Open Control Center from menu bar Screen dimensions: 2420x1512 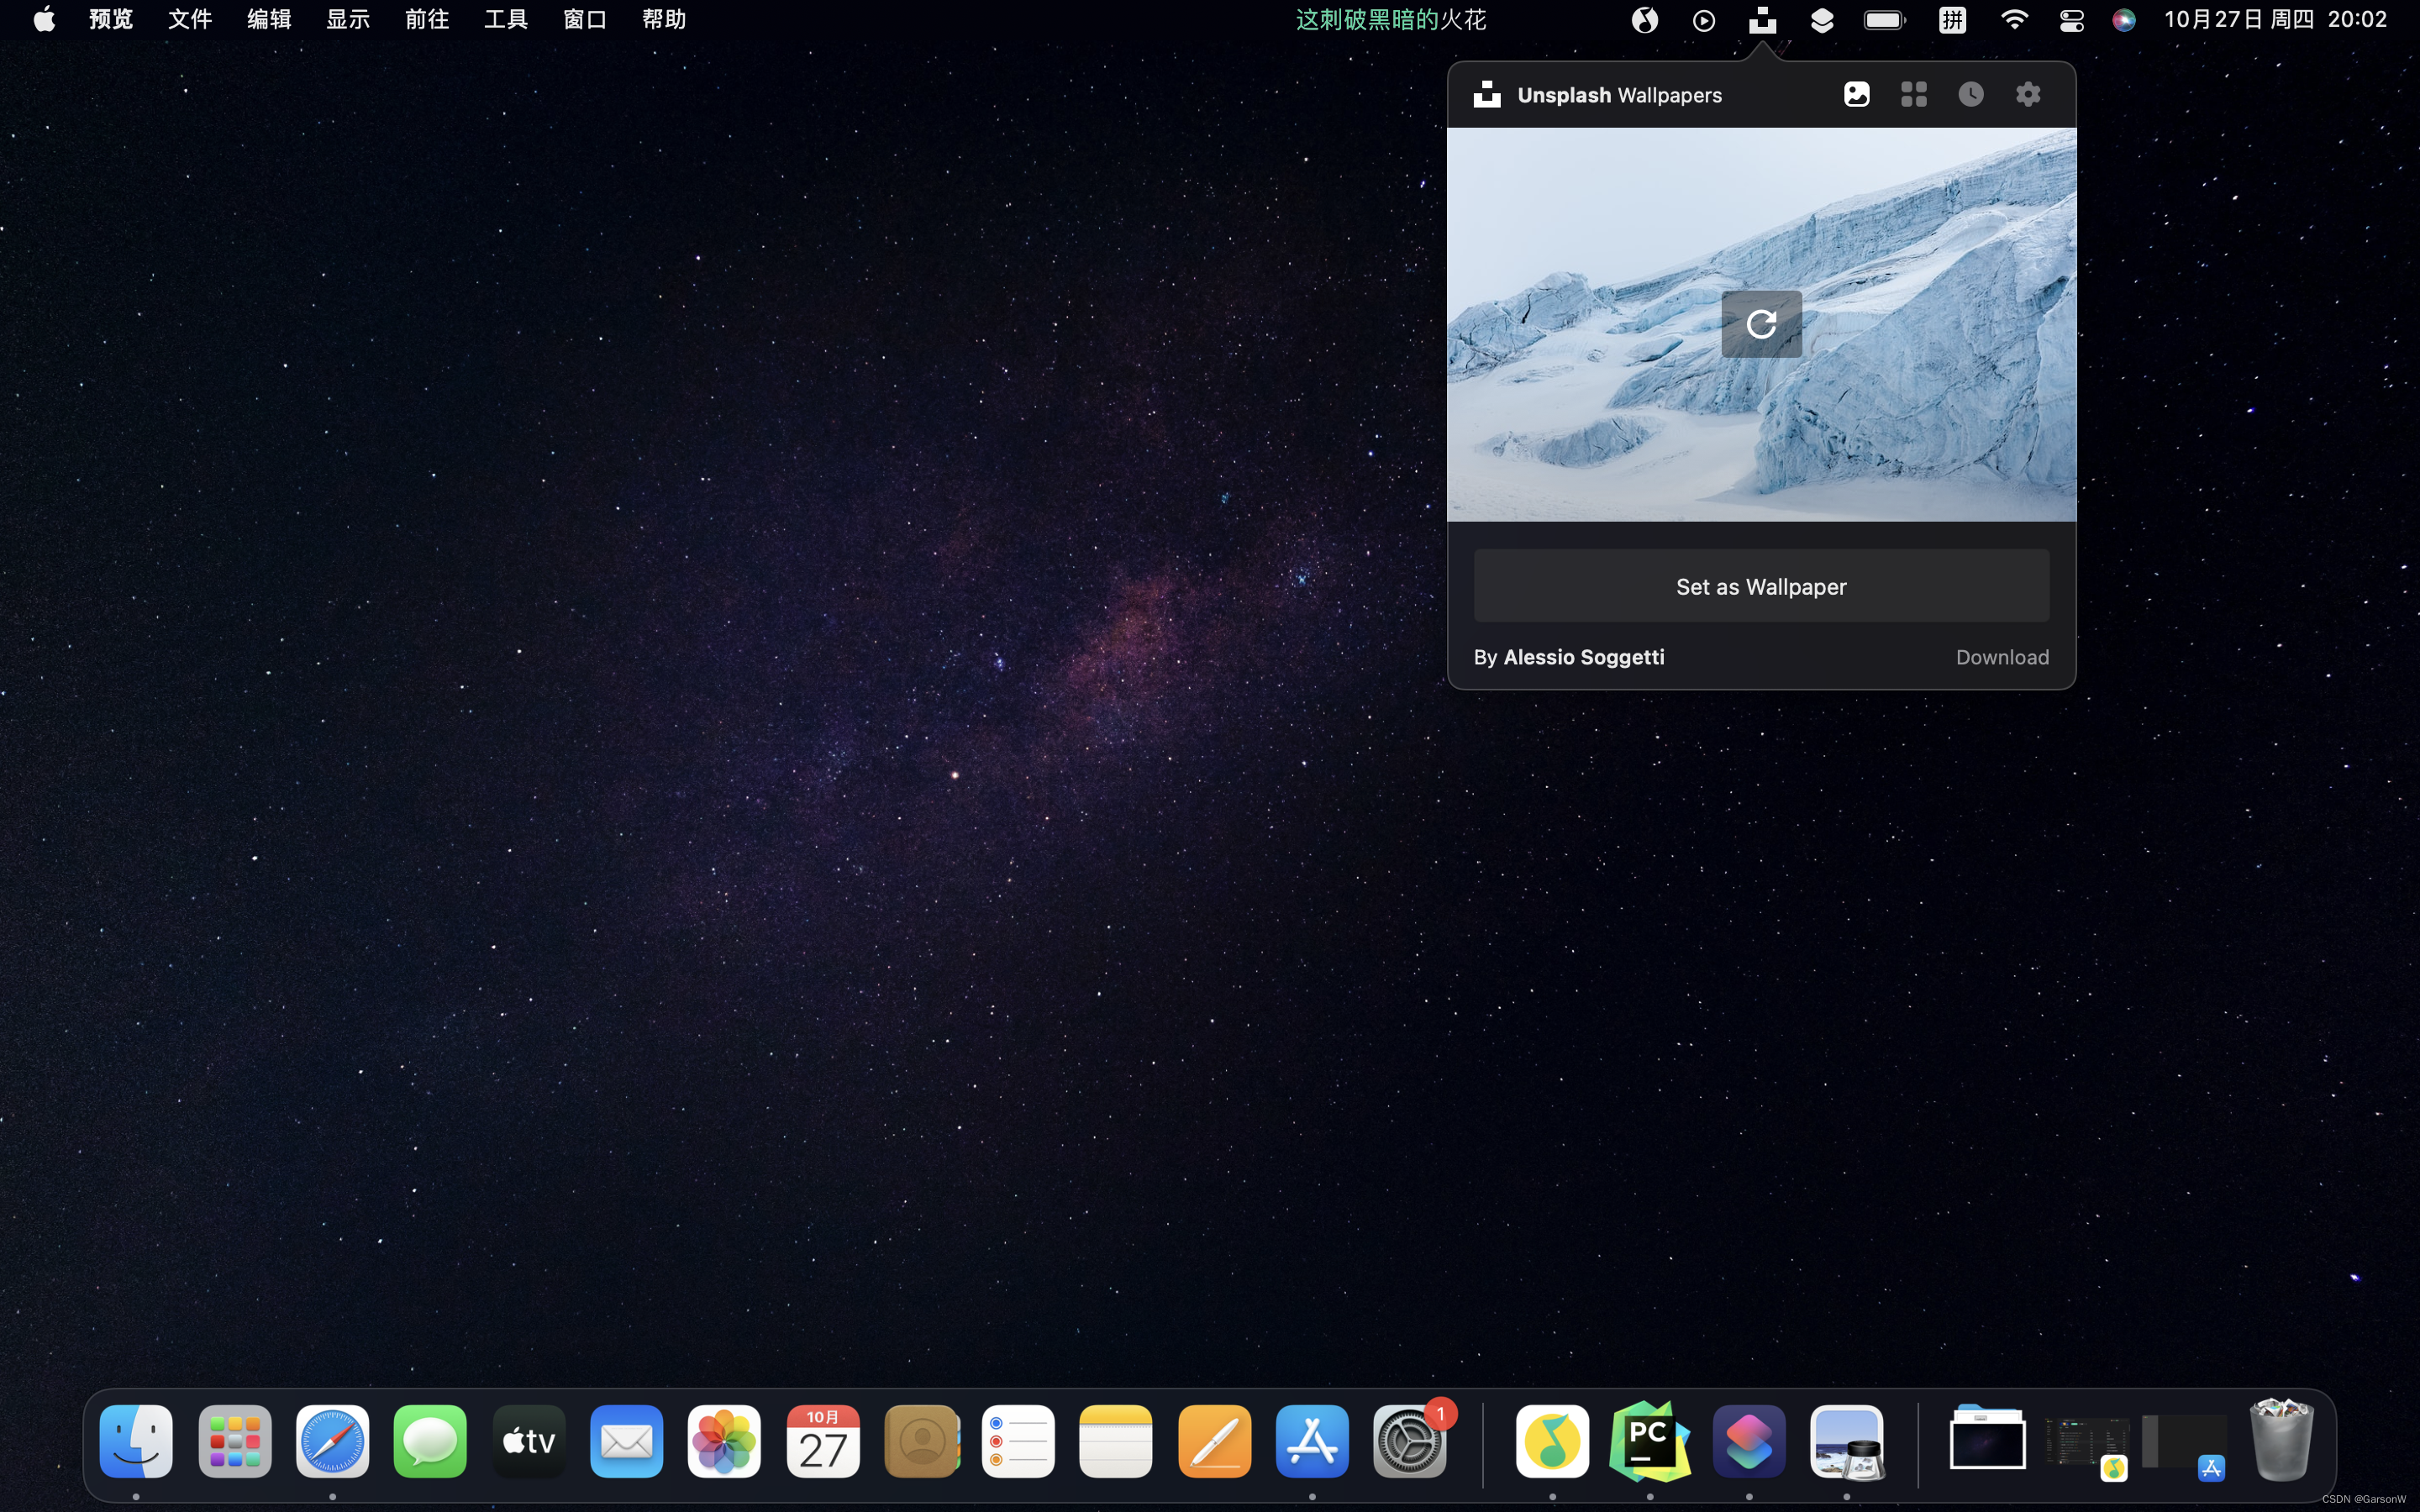click(2071, 20)
